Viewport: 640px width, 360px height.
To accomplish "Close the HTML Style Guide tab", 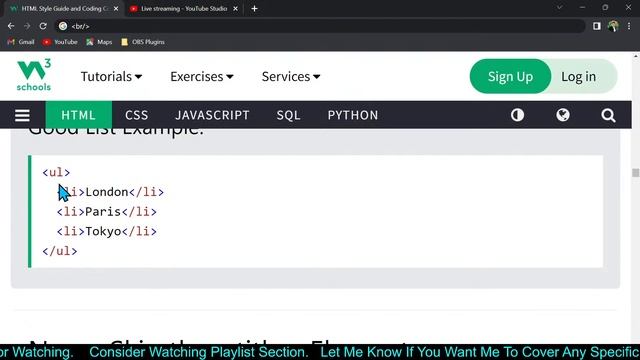I will tap(116, 9).
